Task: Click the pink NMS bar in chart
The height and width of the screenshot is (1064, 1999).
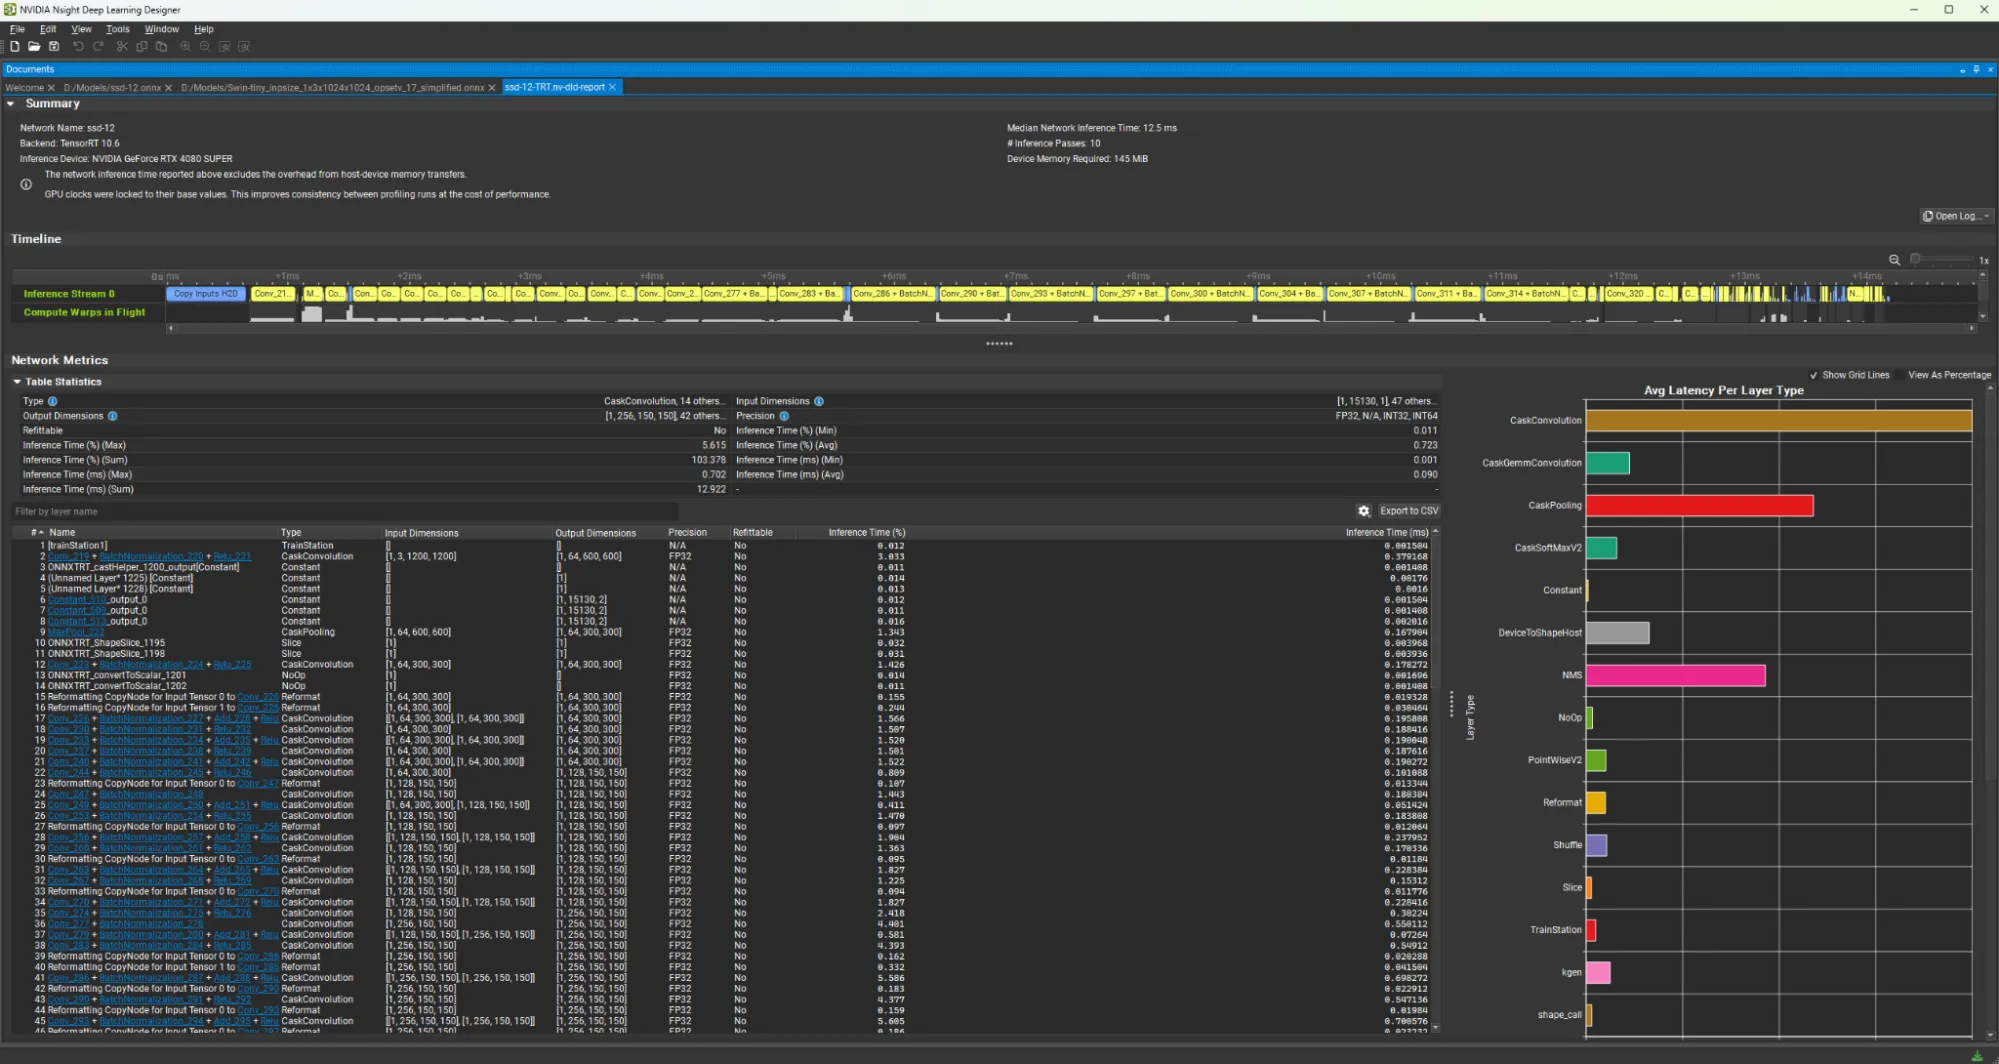Action: pyautogui.click(x=1675, y=675)
